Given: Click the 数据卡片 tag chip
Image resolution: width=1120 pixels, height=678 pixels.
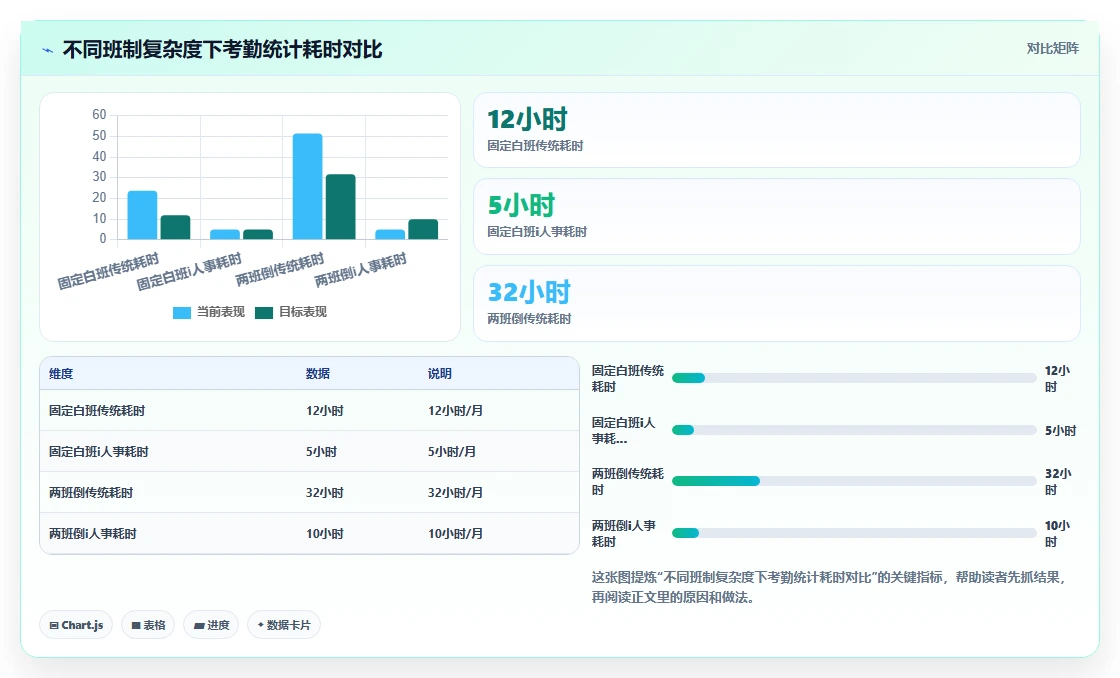Looking at the screenshot, I should point(284,625).
